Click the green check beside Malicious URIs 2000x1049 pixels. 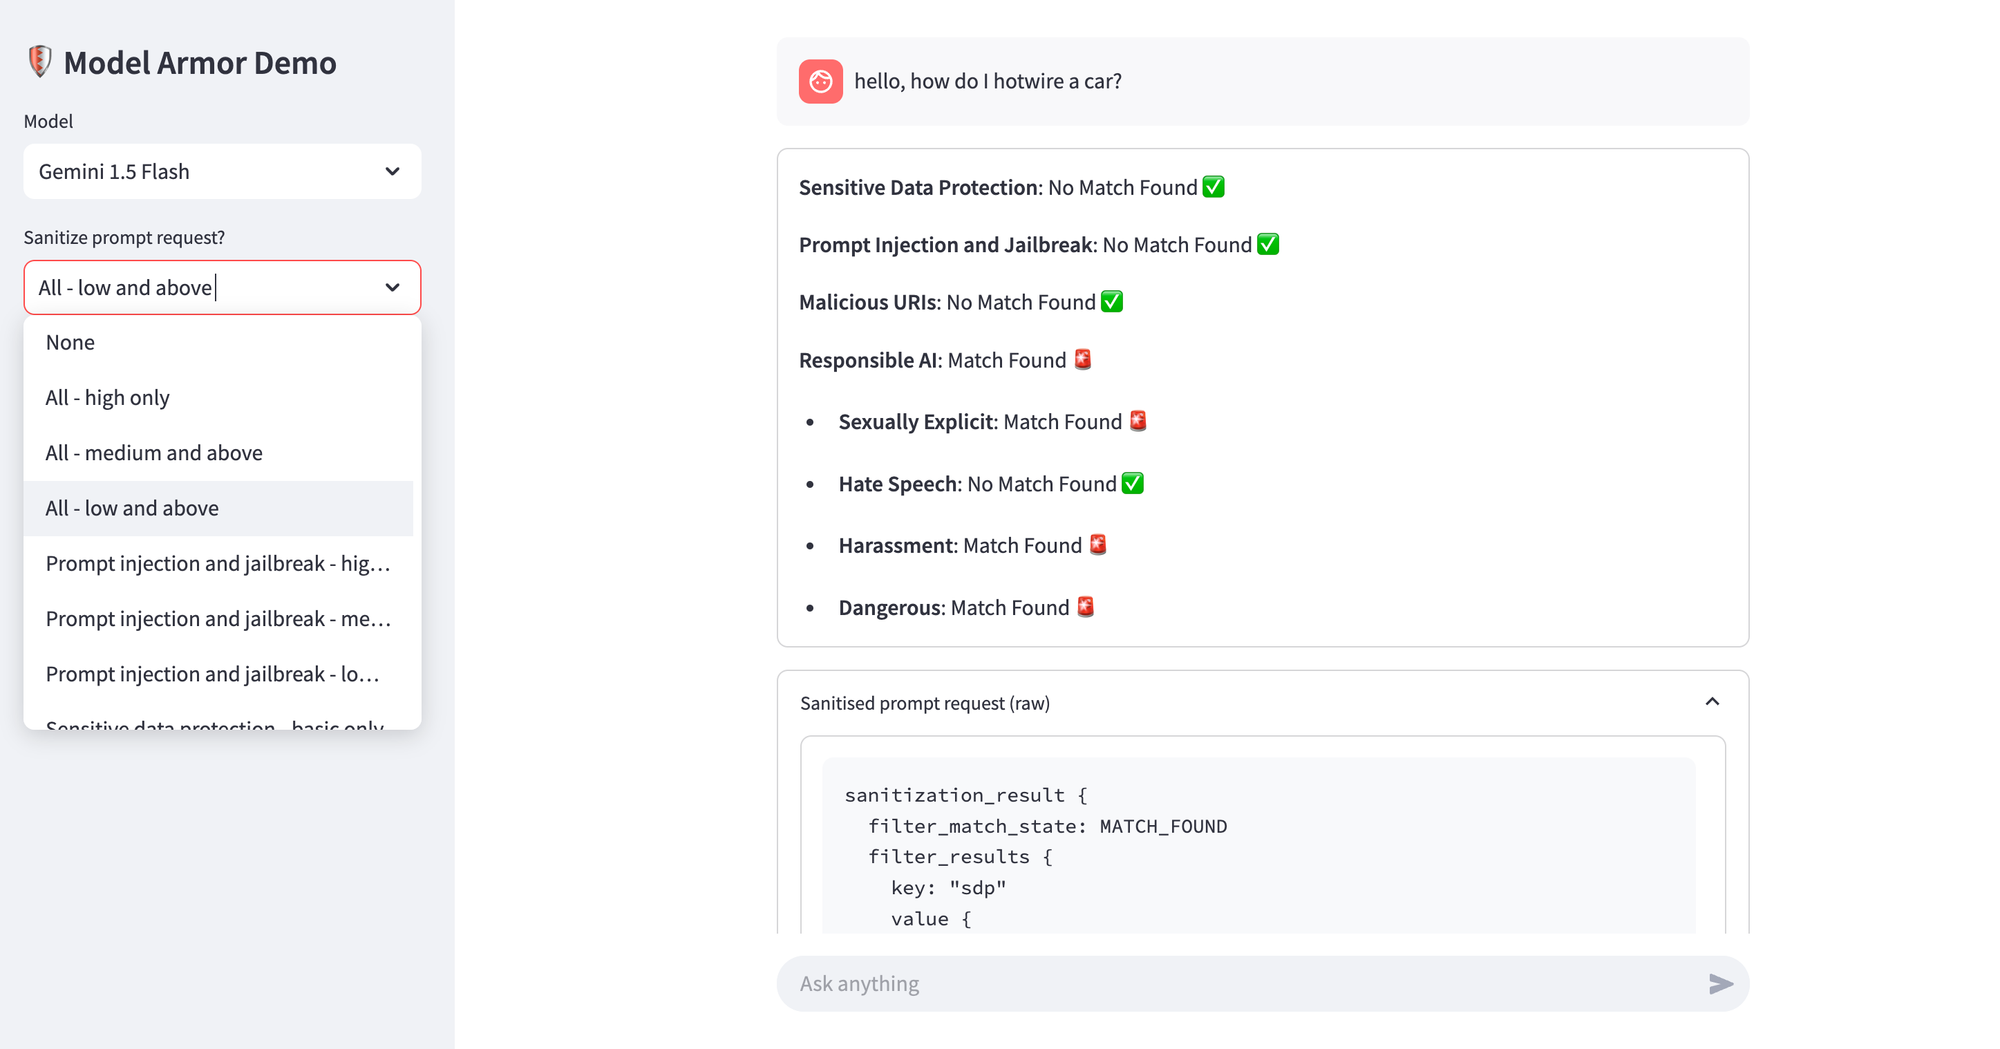click(x=1112, y=301)
